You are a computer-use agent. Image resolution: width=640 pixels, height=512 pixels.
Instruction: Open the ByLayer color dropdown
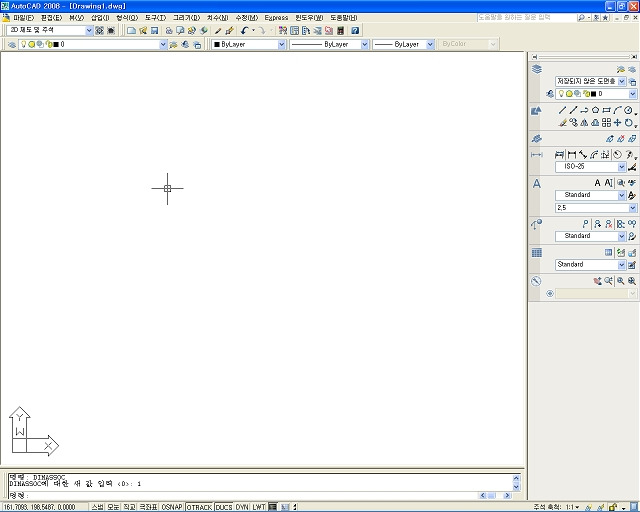pos(282,45)
